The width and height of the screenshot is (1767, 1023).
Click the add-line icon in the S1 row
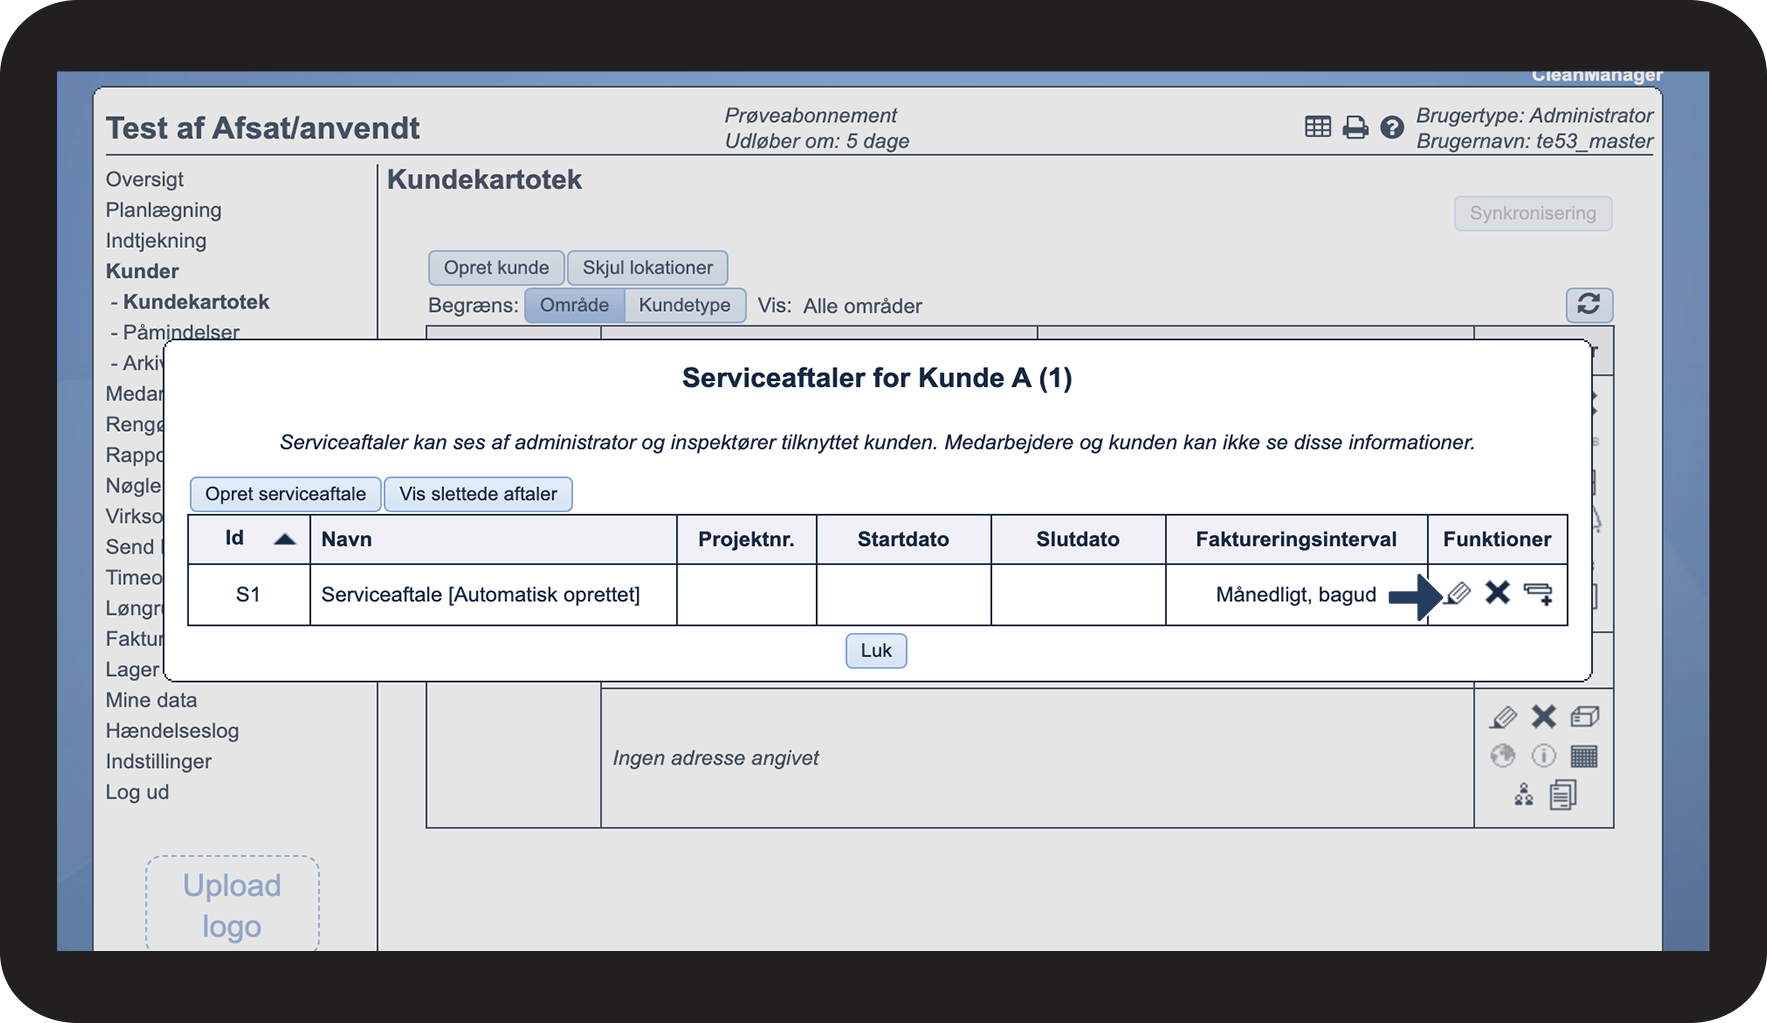tap(1538, 594)
